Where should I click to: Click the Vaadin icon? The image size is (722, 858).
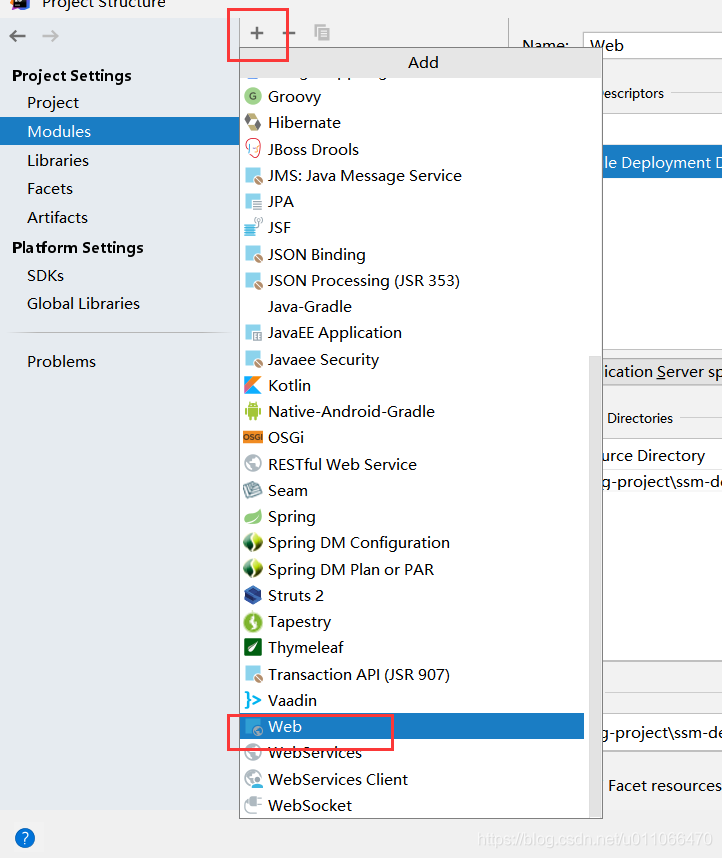click(253, 700)
